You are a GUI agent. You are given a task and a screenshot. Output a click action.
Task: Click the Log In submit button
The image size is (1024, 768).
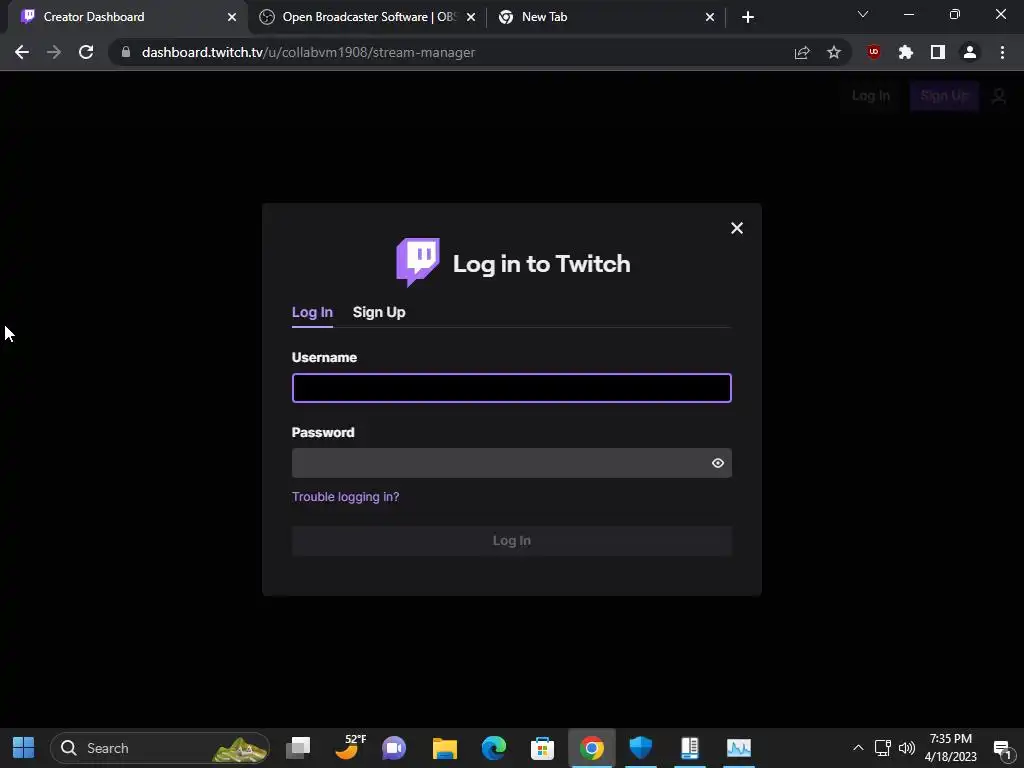[511, 541]
